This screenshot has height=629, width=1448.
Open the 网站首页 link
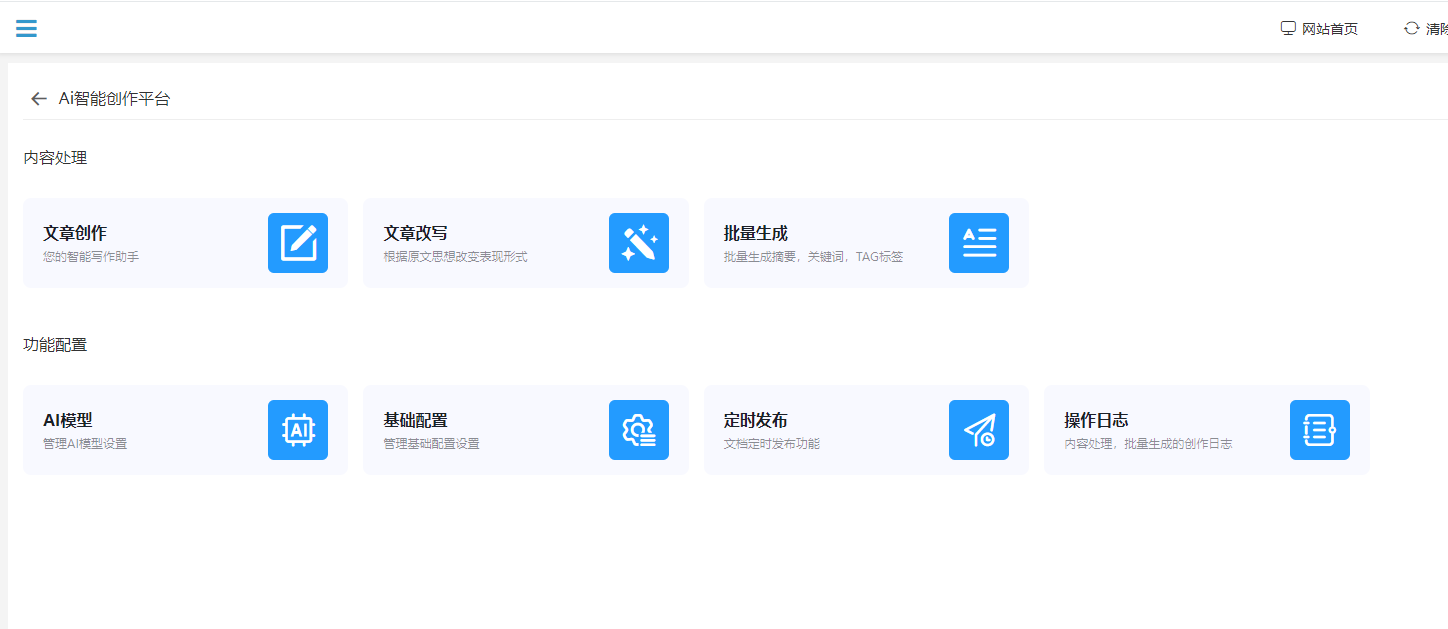[x=1330, y=29]
